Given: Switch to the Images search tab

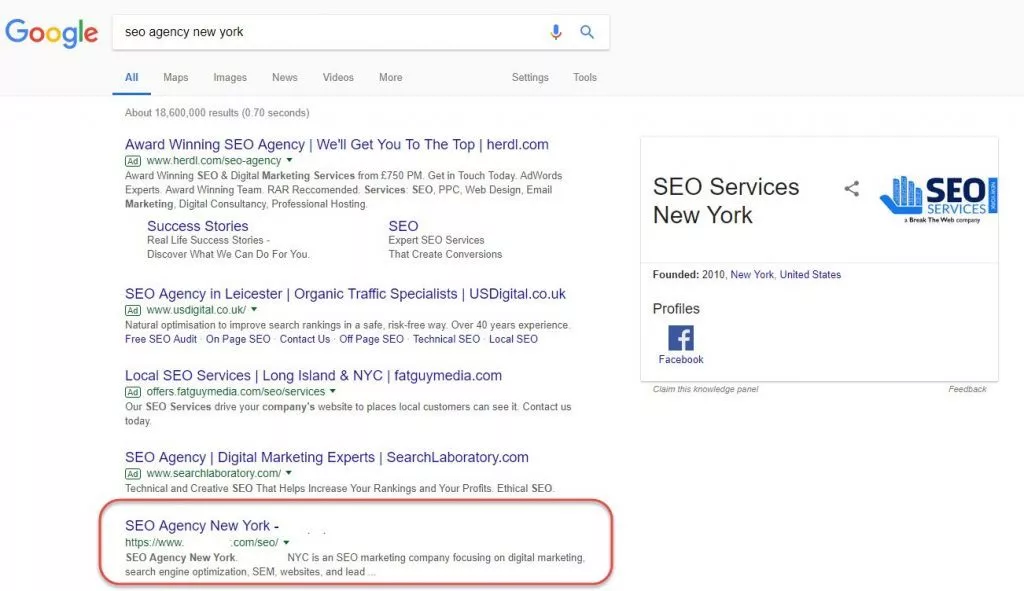Looking at the screenshot, I should coord(230,77).
